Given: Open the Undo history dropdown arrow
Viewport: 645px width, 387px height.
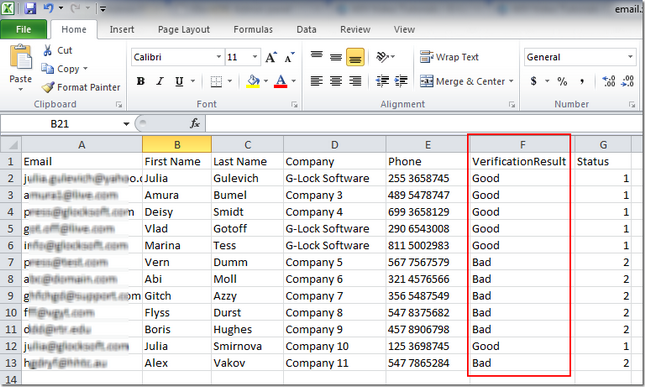Looking at the screenshot, I should tap(61, 8).
